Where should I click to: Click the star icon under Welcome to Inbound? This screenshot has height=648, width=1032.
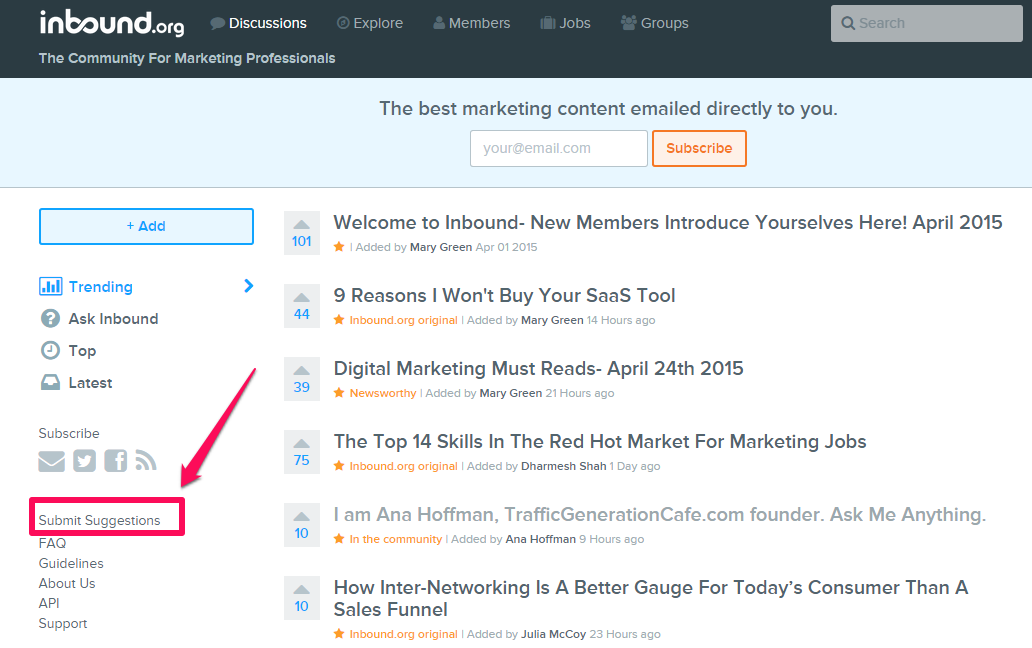pyautogui.click(x=339, y=247)
